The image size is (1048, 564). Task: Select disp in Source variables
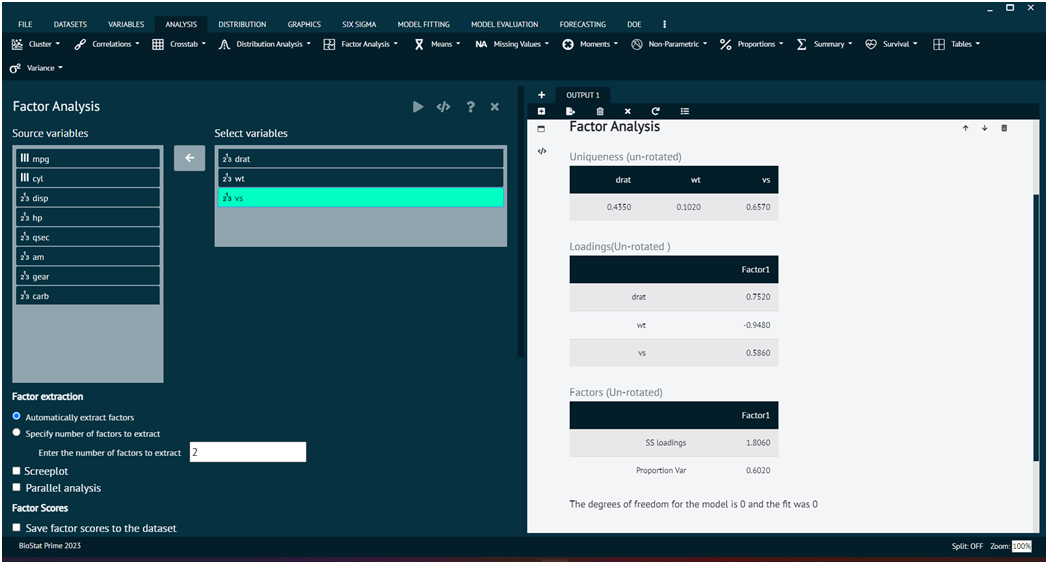click(x=88, y=198)
